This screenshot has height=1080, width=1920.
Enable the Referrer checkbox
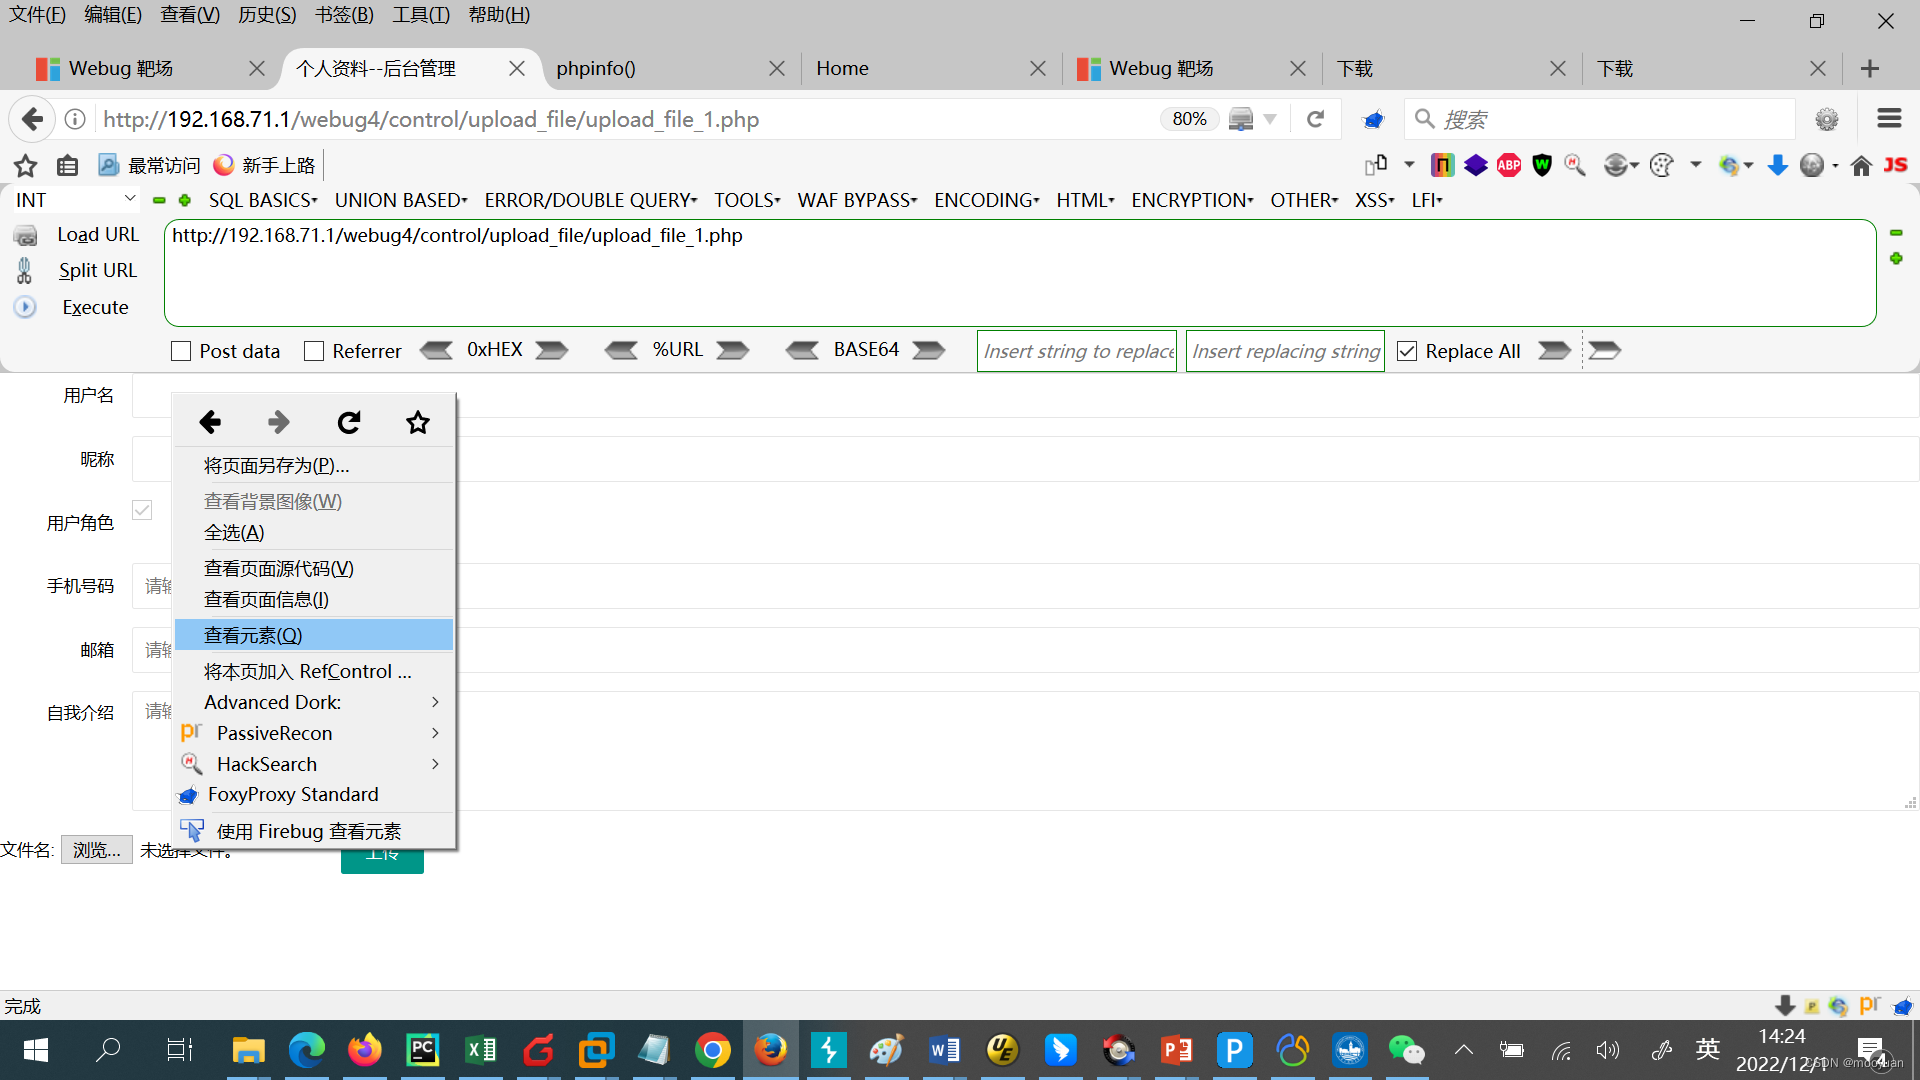click(314, 352)
